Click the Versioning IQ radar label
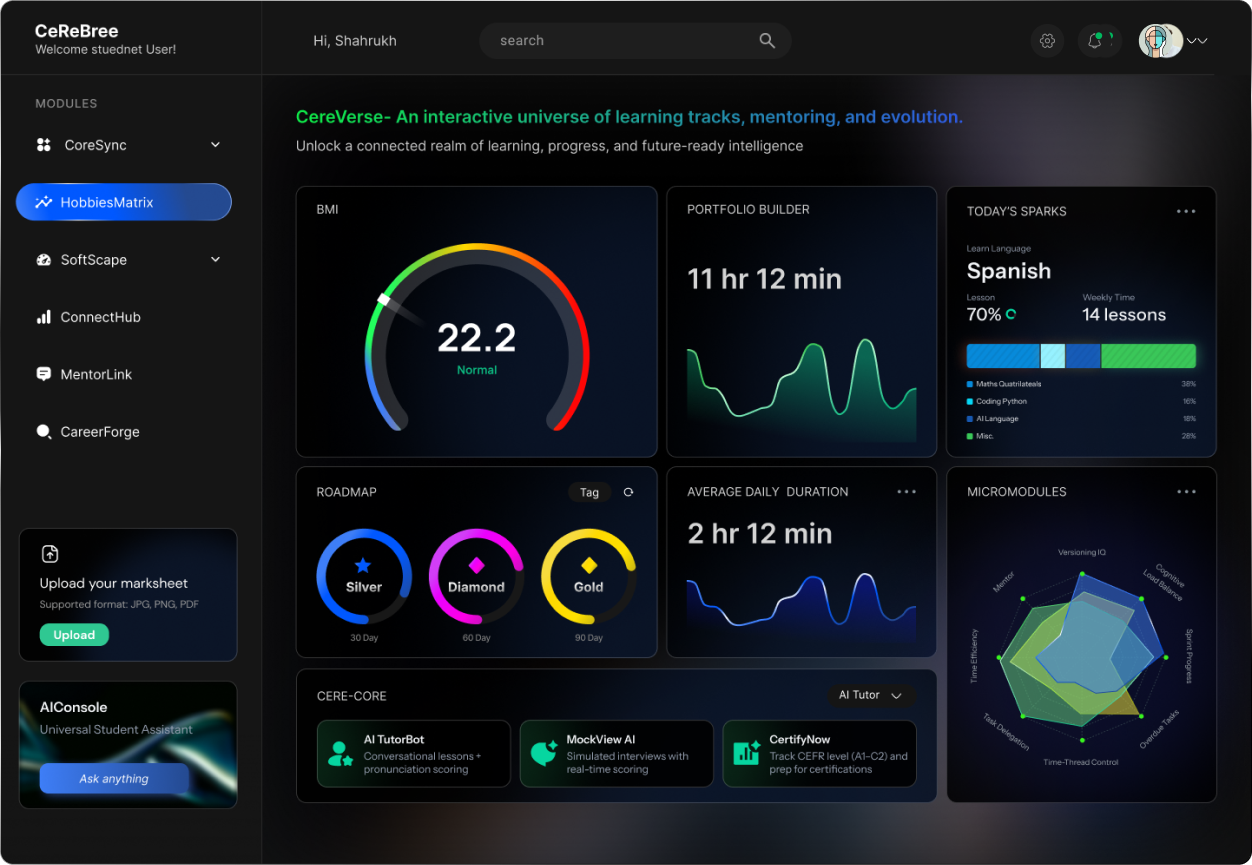 pos(1082,552)
